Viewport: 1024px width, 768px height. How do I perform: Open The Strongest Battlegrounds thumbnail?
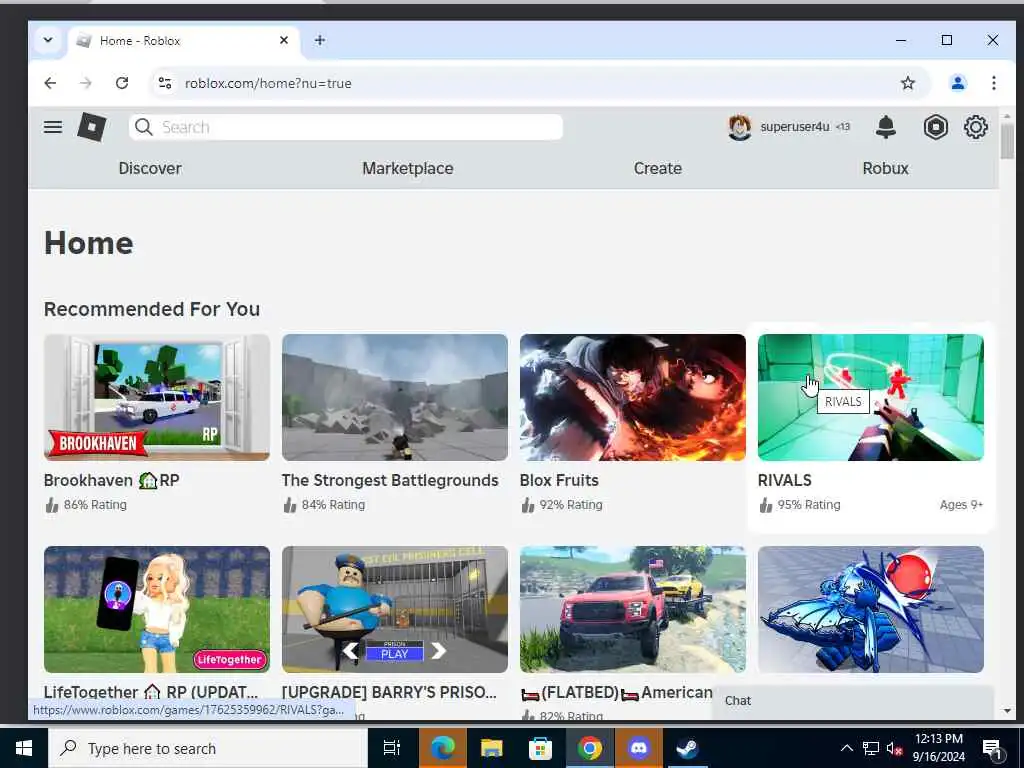pyautogui.click(x=394, y=397)
